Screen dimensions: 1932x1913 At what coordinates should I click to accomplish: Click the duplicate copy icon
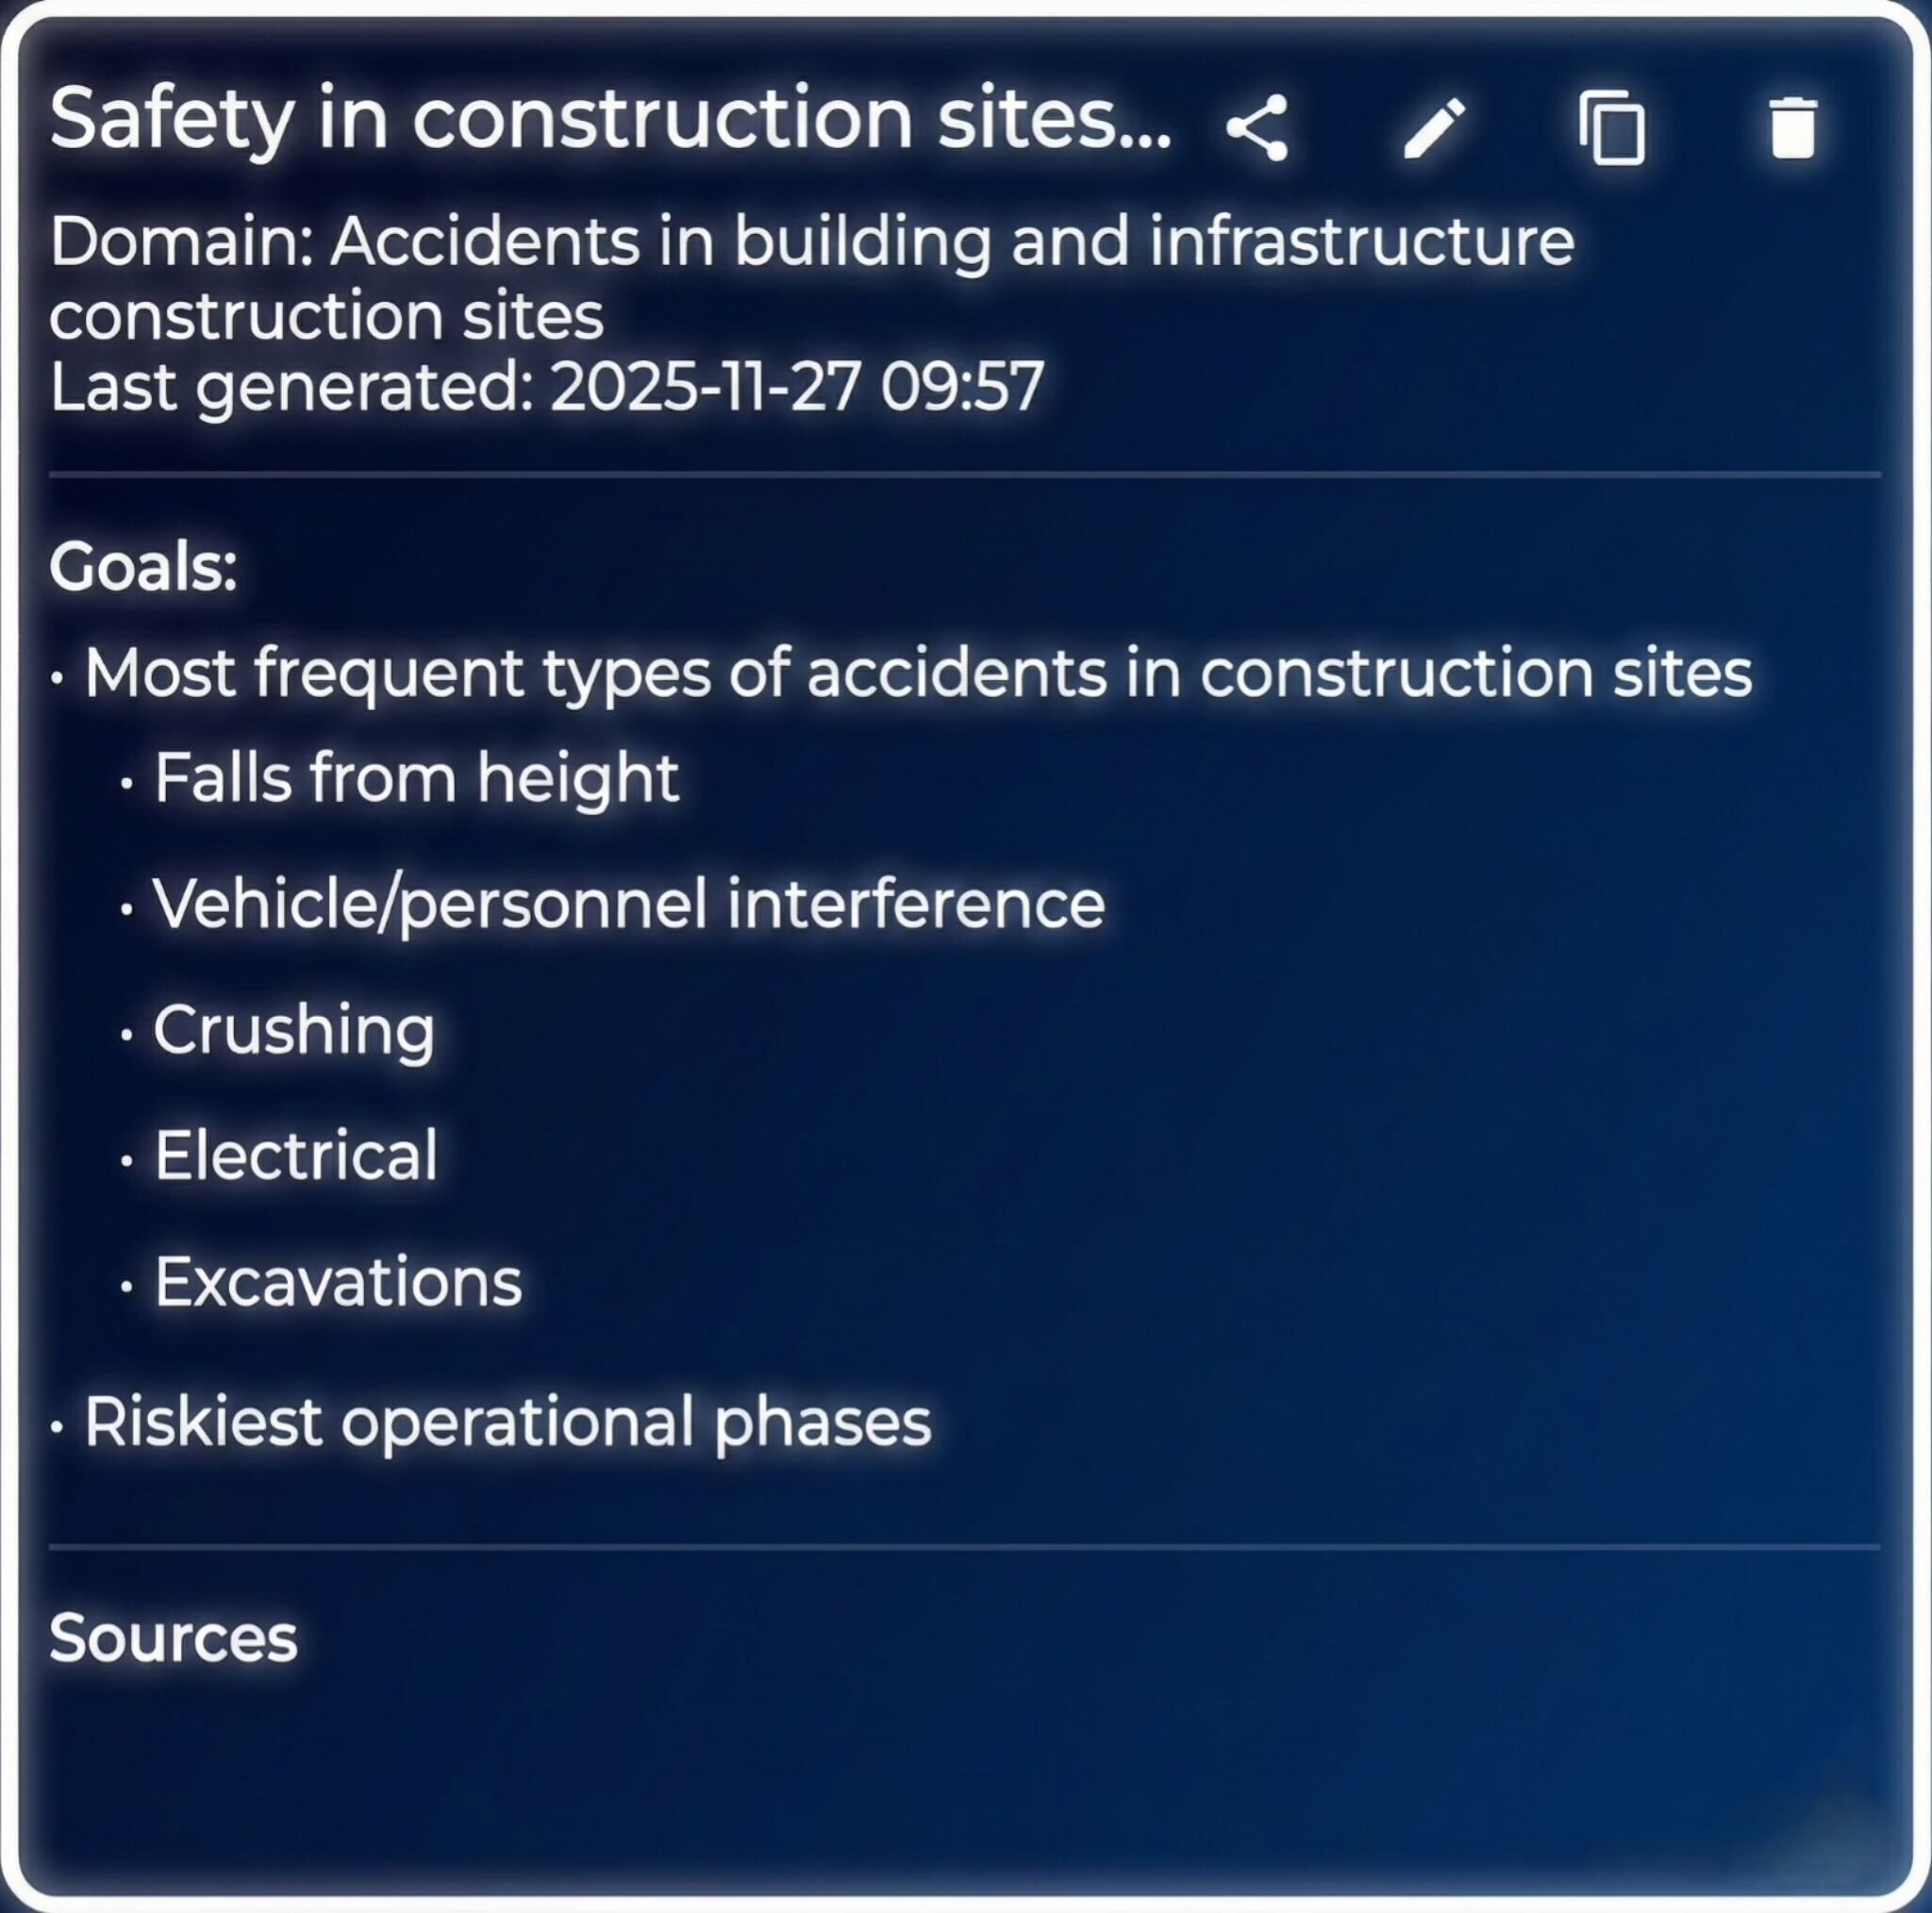(x=1612, y=128)
